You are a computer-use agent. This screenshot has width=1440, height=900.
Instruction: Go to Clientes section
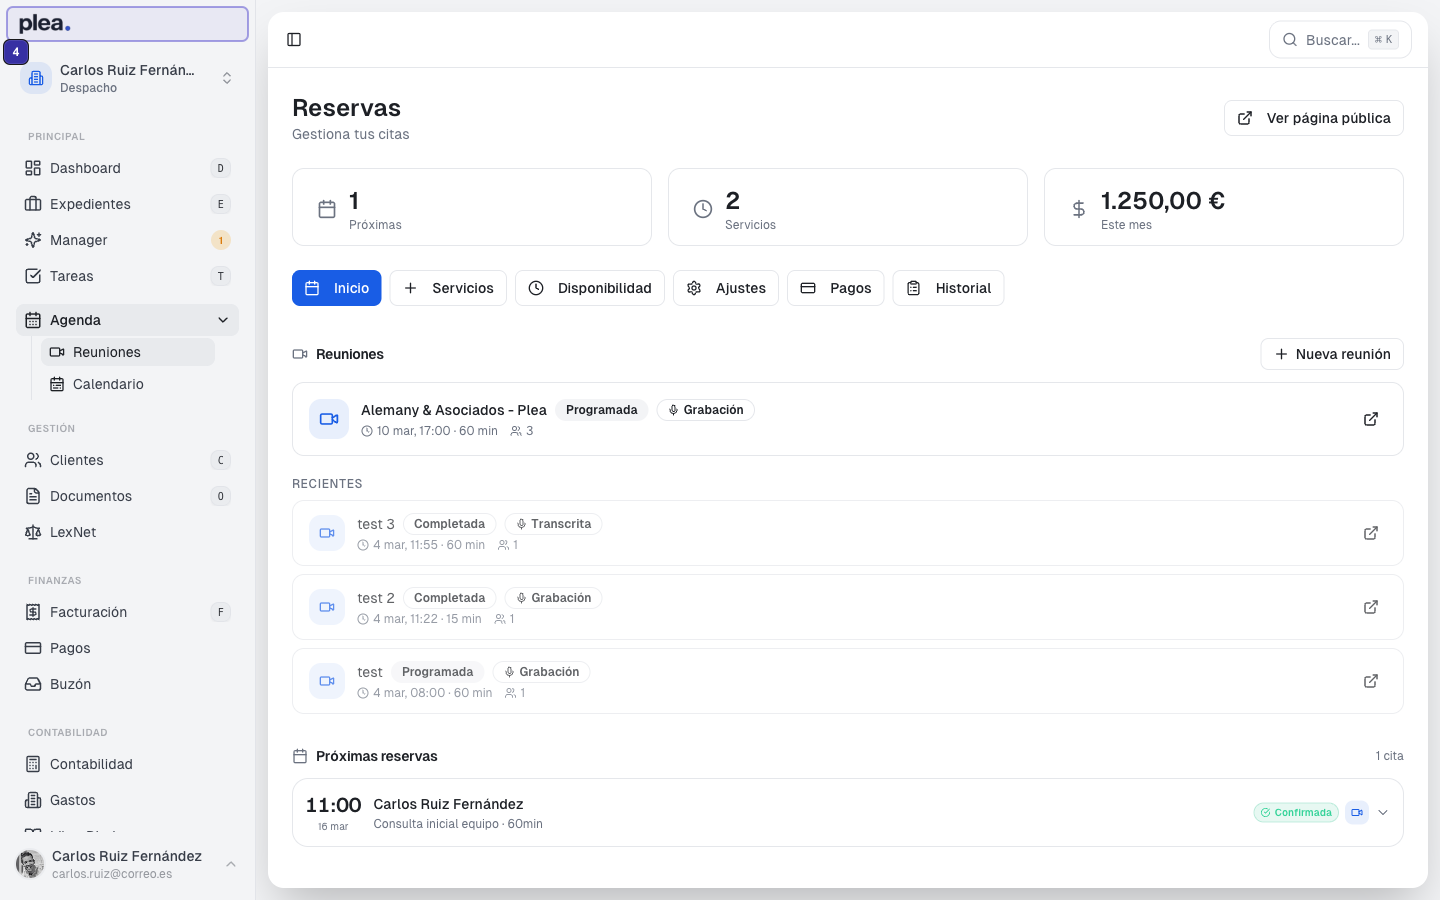128,460
